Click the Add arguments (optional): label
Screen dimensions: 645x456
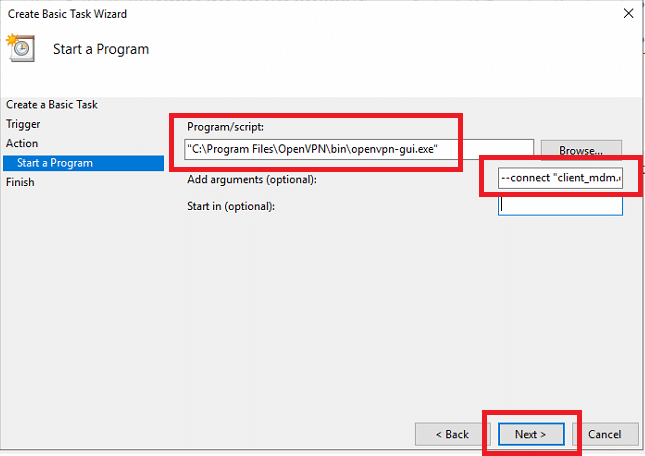[x=252, y=180]
